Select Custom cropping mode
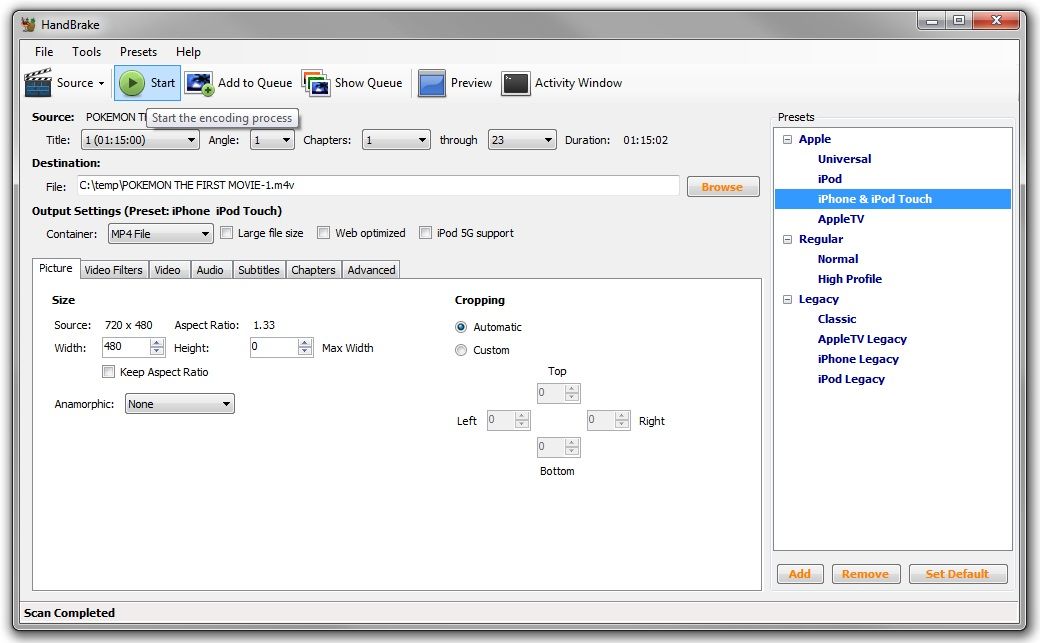This screenshot has width=1040, height=643. 461,350
